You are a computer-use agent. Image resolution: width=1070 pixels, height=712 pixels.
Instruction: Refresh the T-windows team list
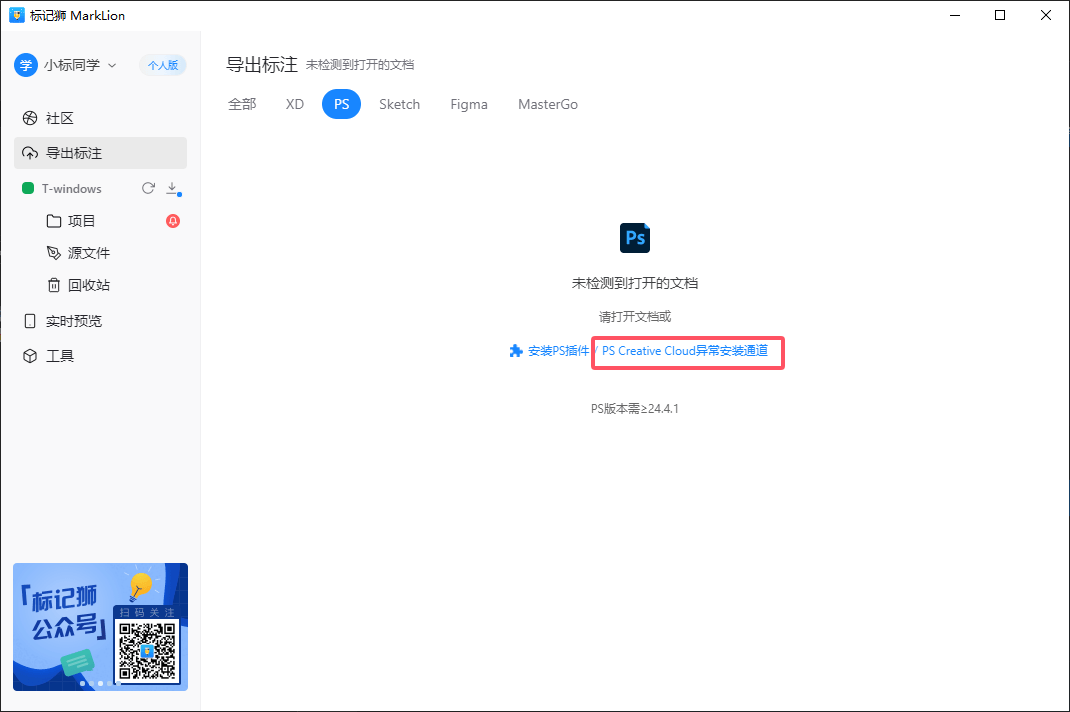pyautogui.click(x=148, y=188)
